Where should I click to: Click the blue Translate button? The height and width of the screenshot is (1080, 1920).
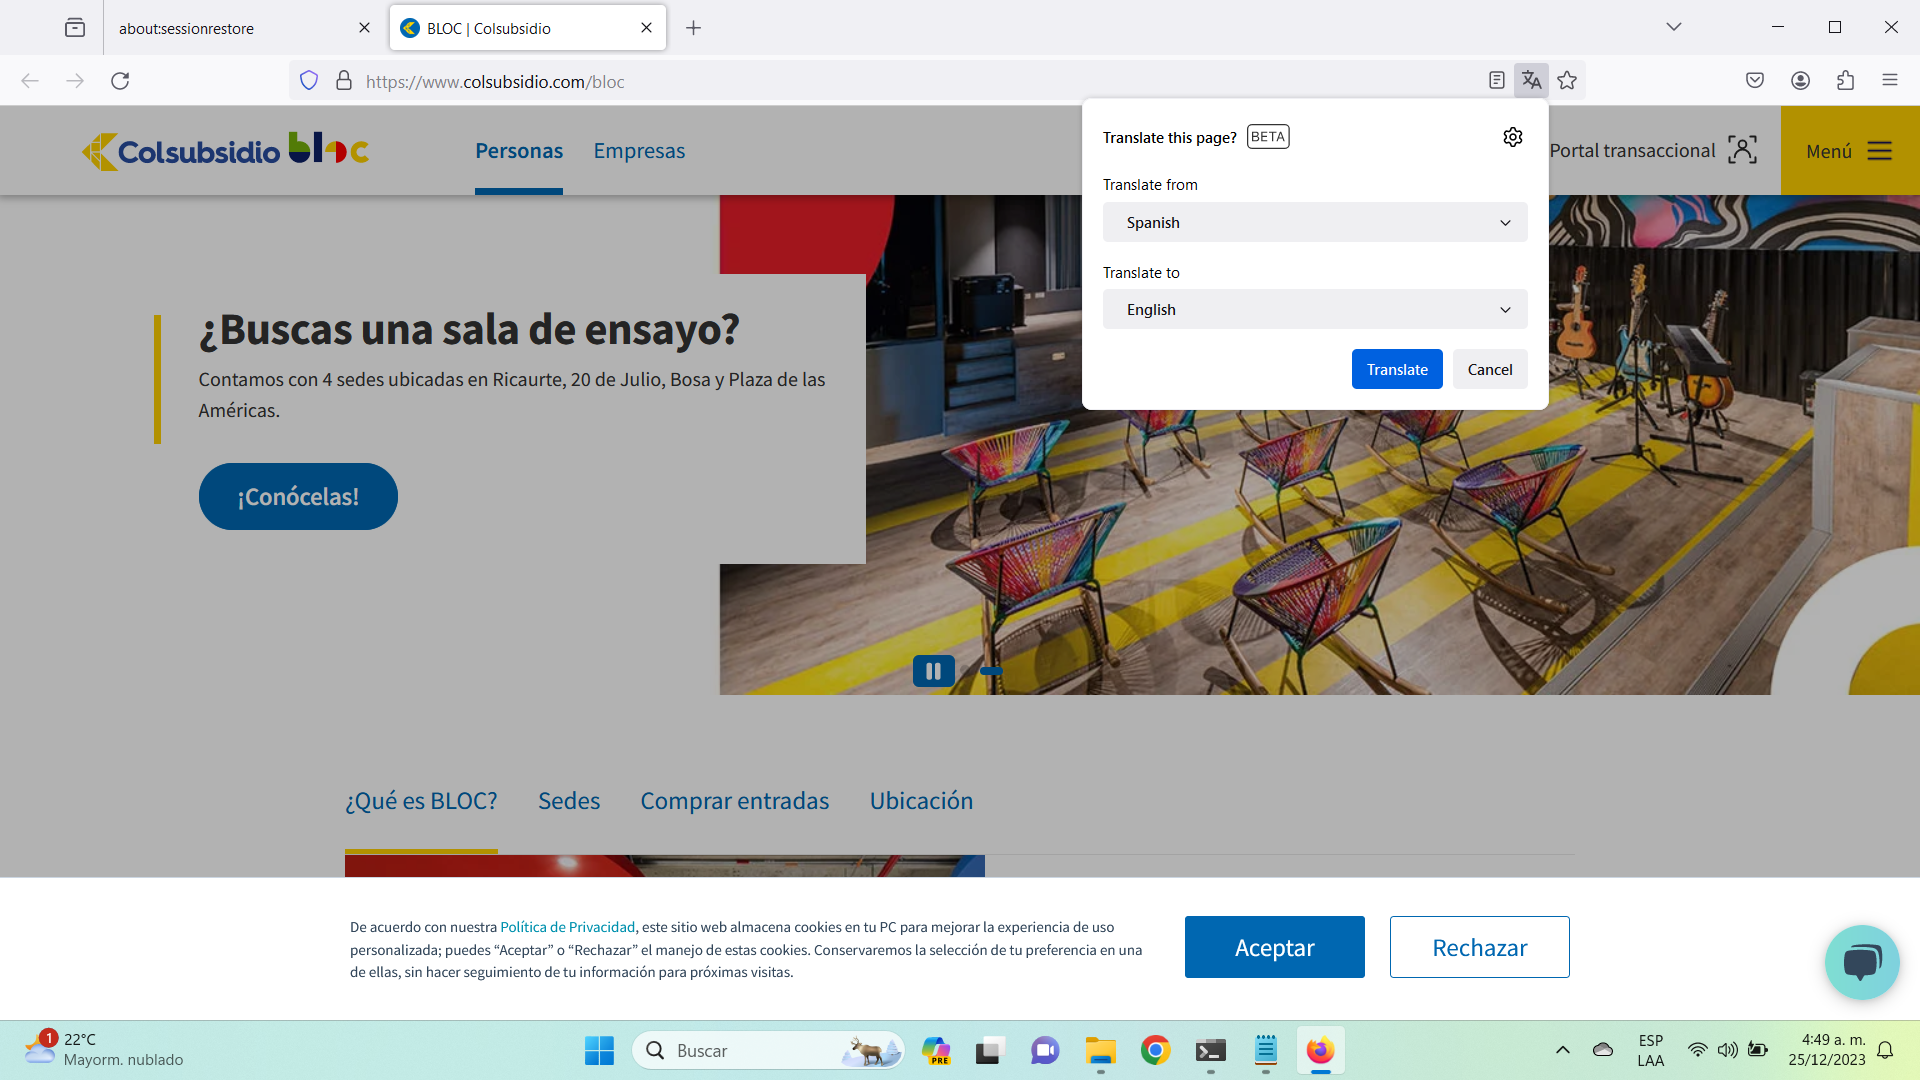point(1396,369)
